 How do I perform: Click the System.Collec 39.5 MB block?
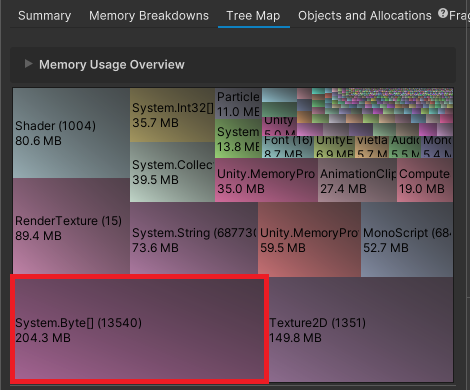coord(172,172)
